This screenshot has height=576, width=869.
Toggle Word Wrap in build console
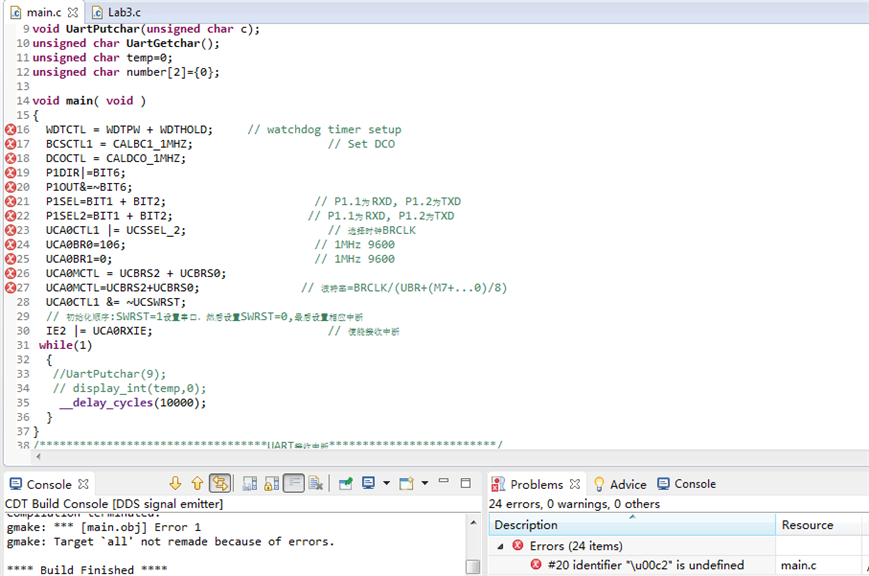tap(294, 484)
